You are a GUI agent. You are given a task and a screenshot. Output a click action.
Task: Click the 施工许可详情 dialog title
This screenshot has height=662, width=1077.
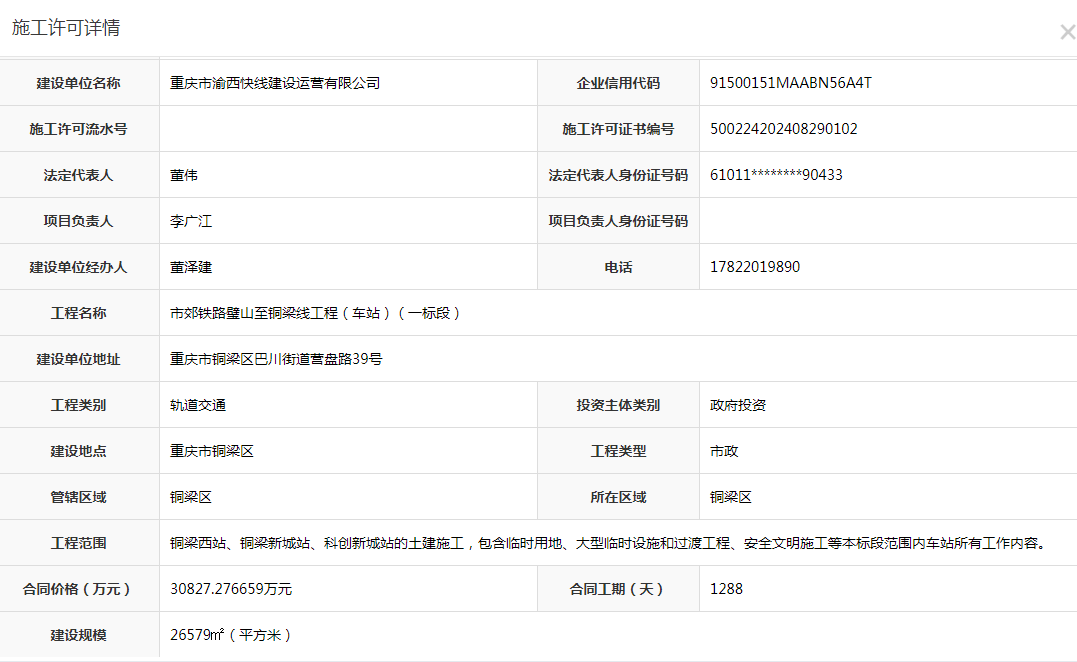tap(66, 28)
